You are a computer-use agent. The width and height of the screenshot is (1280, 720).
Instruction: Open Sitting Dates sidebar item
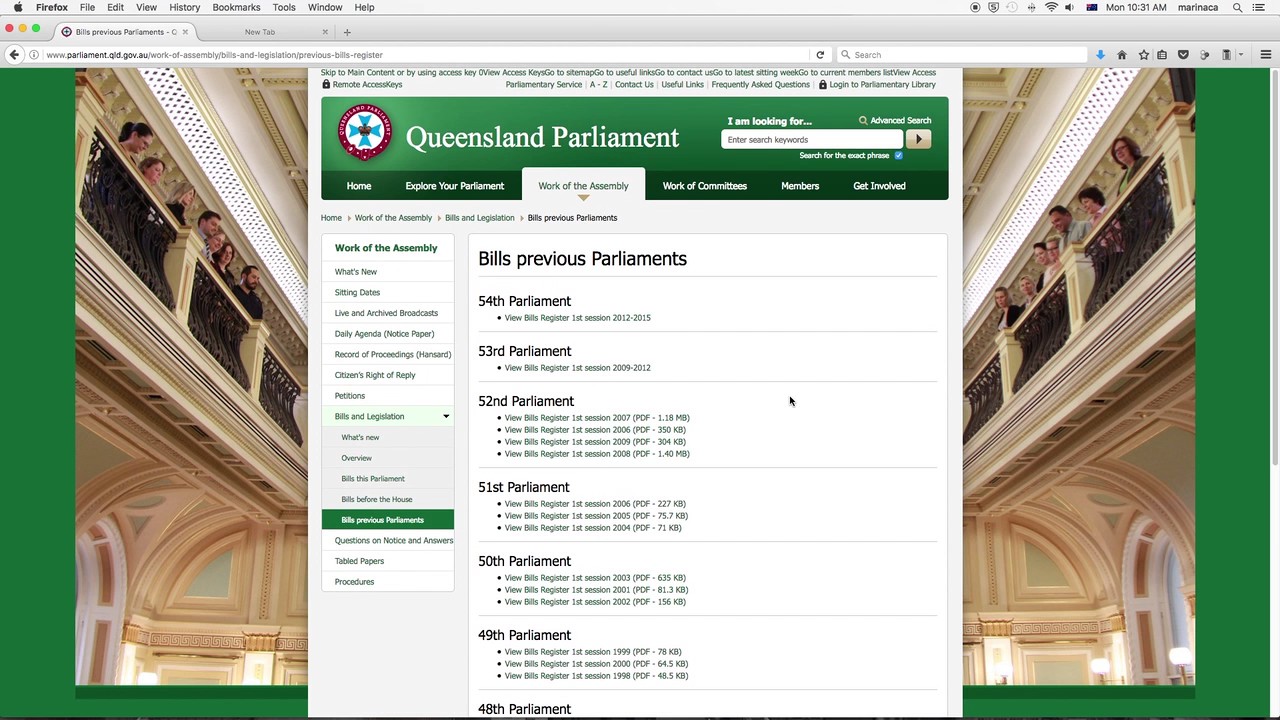[357, 293]
